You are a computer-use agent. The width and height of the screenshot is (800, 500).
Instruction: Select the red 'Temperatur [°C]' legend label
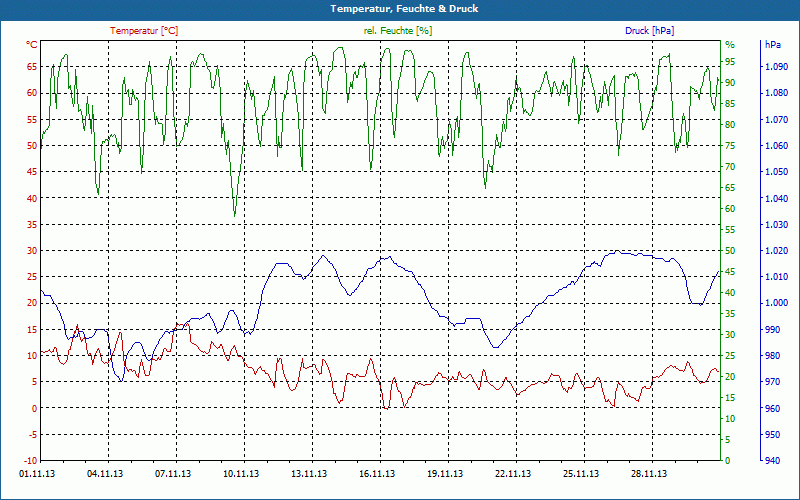pos(144,31)
